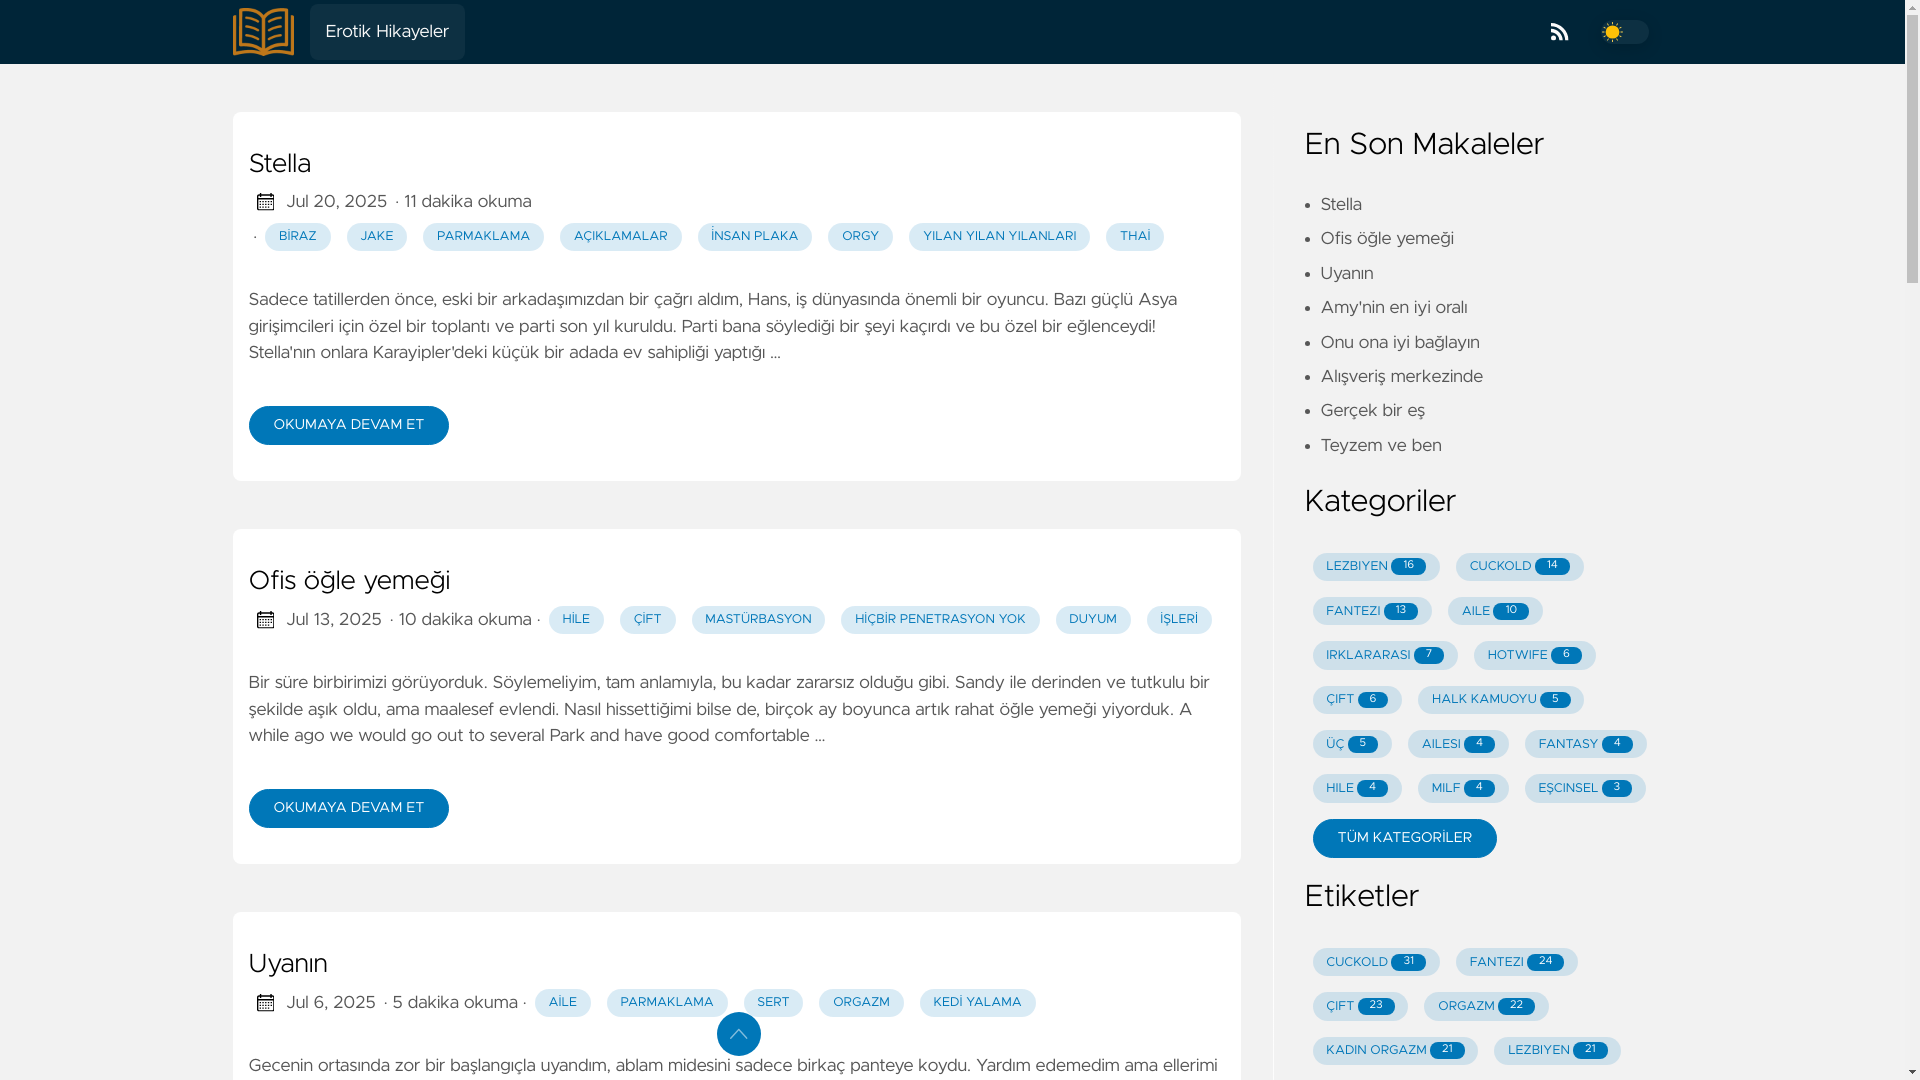Select the HİLE tag on Ofis post

point(576,620)
